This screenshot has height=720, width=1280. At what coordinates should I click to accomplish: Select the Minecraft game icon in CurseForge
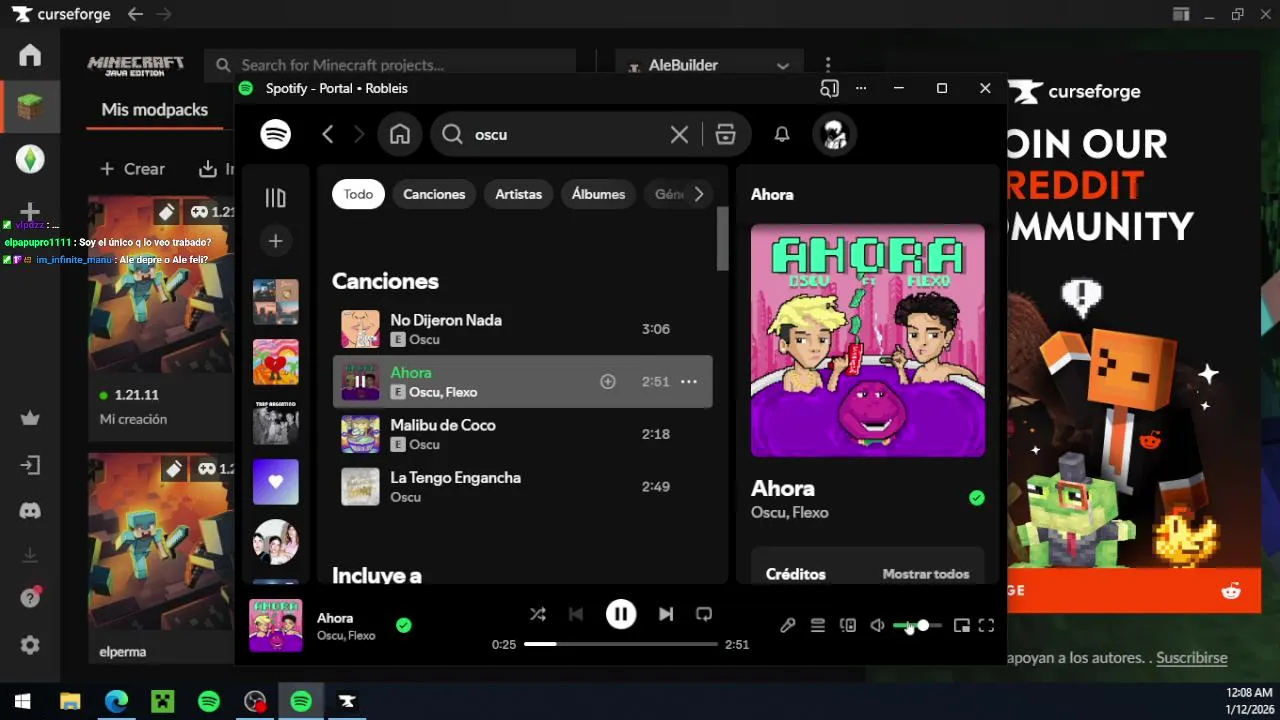pos(30,106)
